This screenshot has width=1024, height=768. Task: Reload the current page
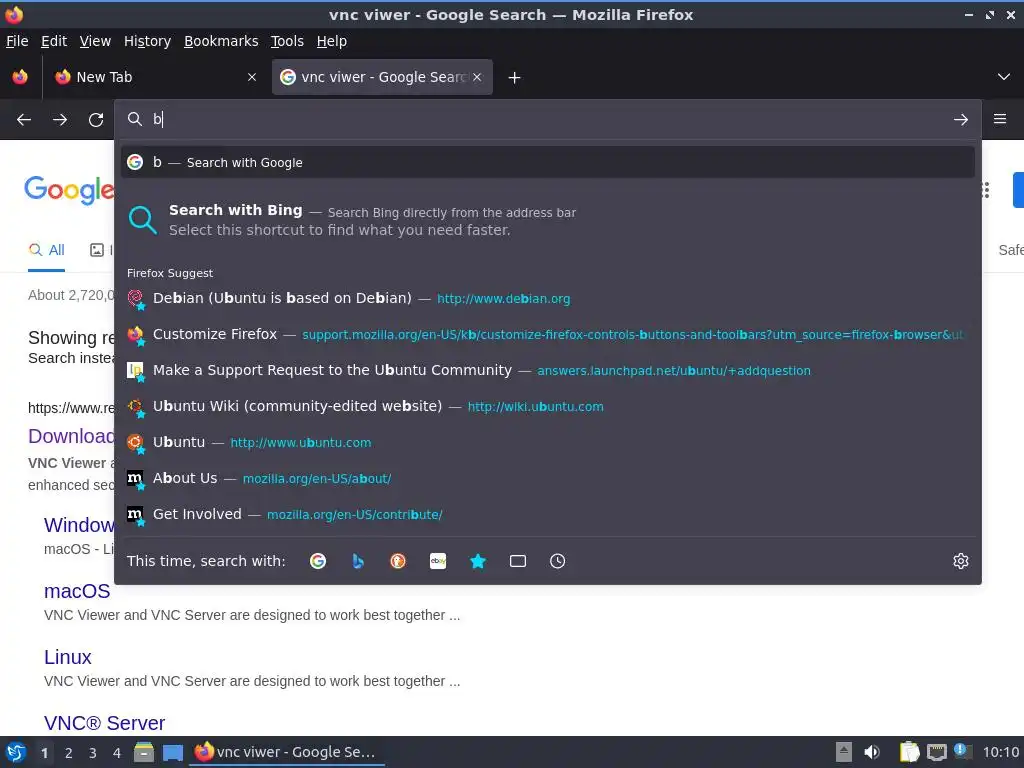(96, 120)
